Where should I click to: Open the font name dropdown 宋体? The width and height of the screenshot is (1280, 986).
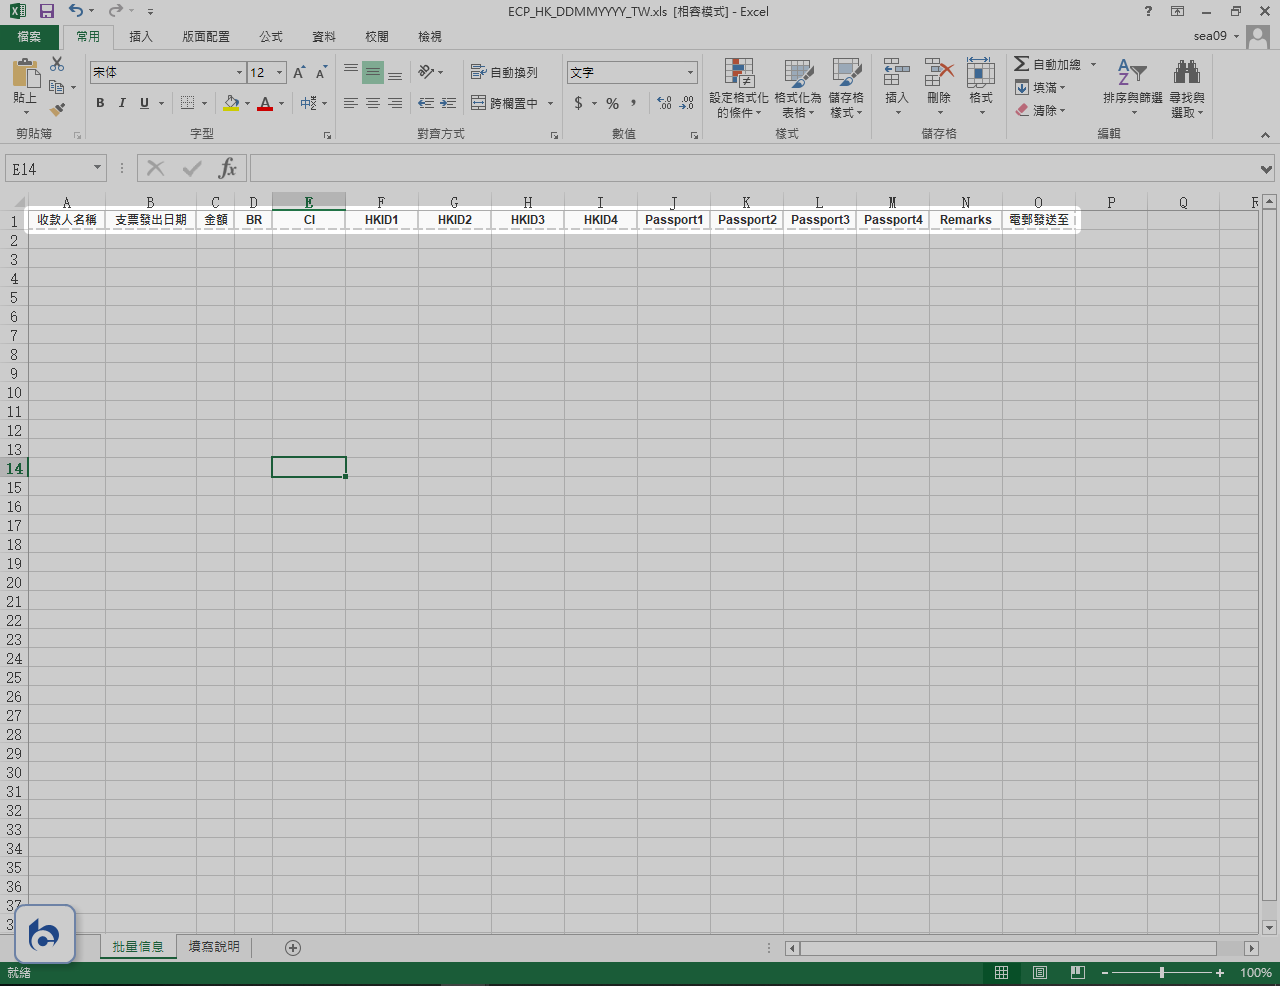pos(239,72)
